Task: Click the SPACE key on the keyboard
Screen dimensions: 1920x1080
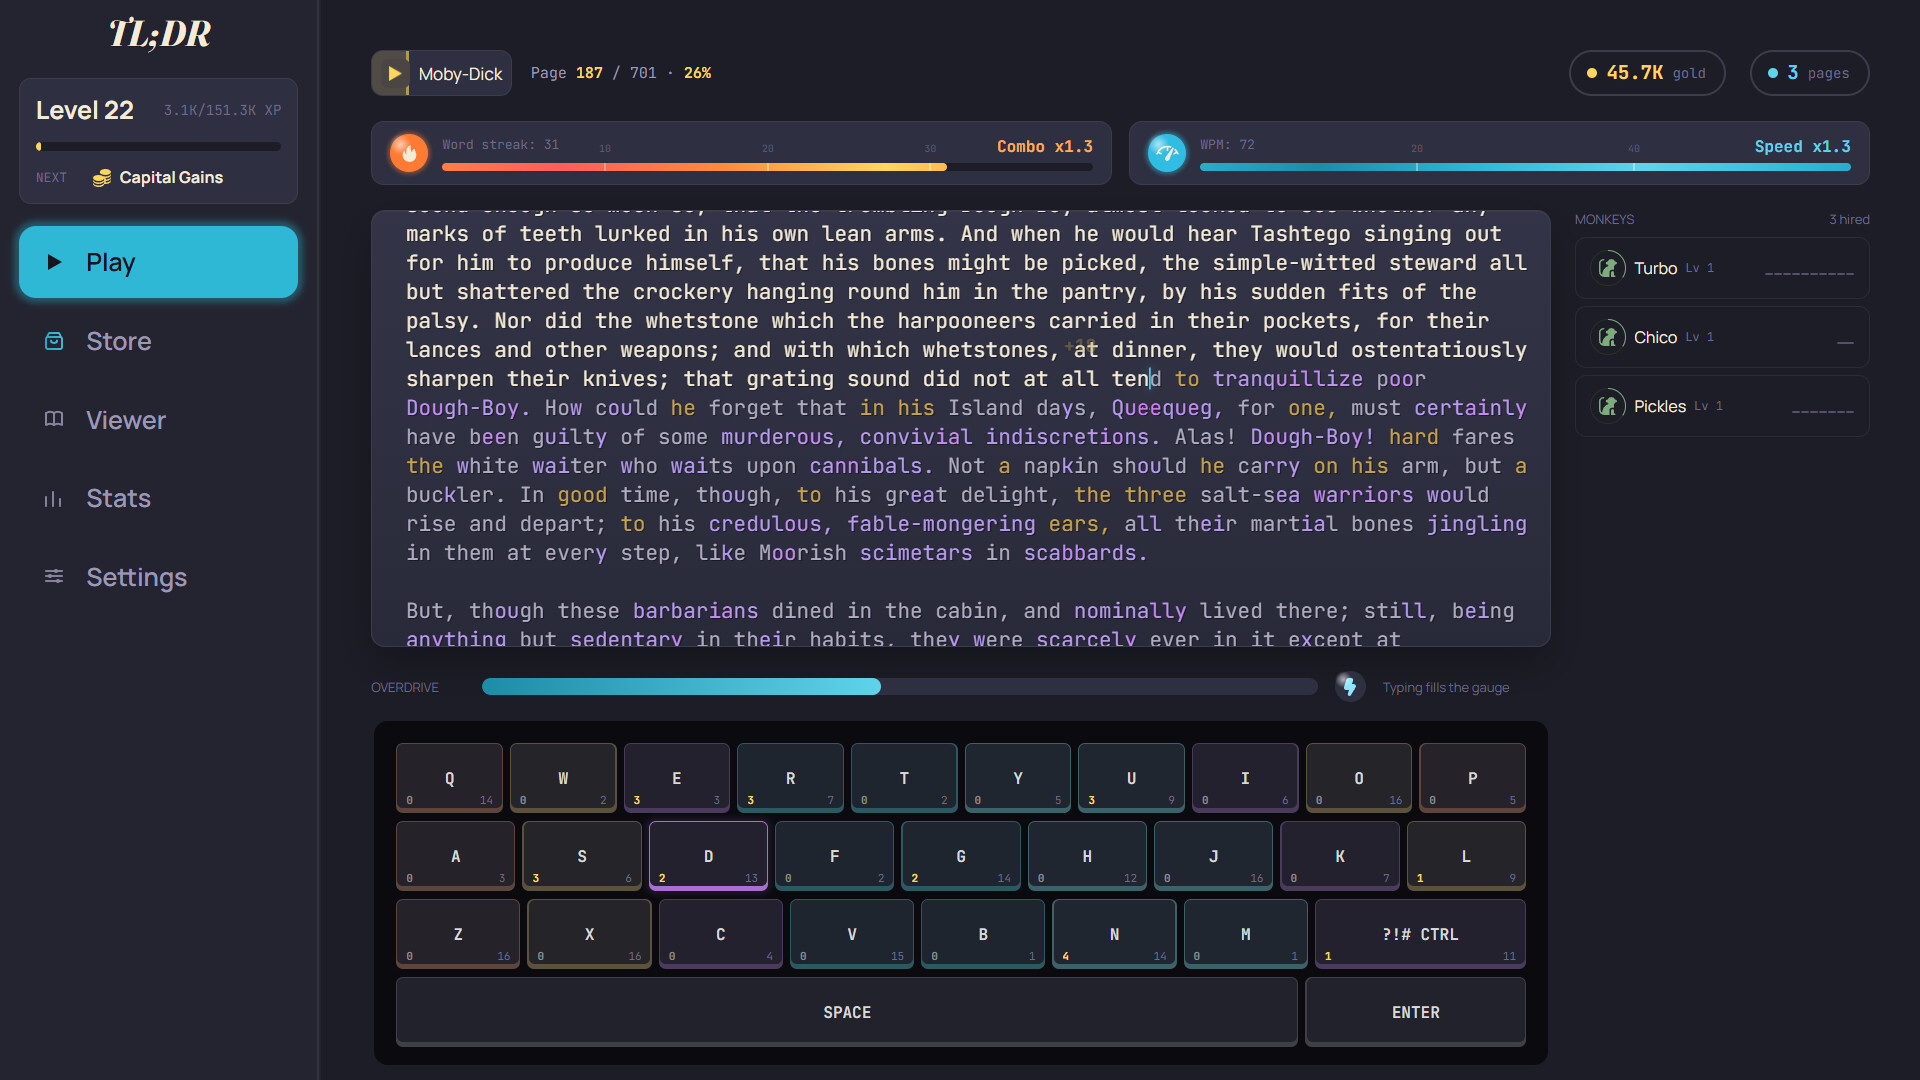Action: 846,1012
